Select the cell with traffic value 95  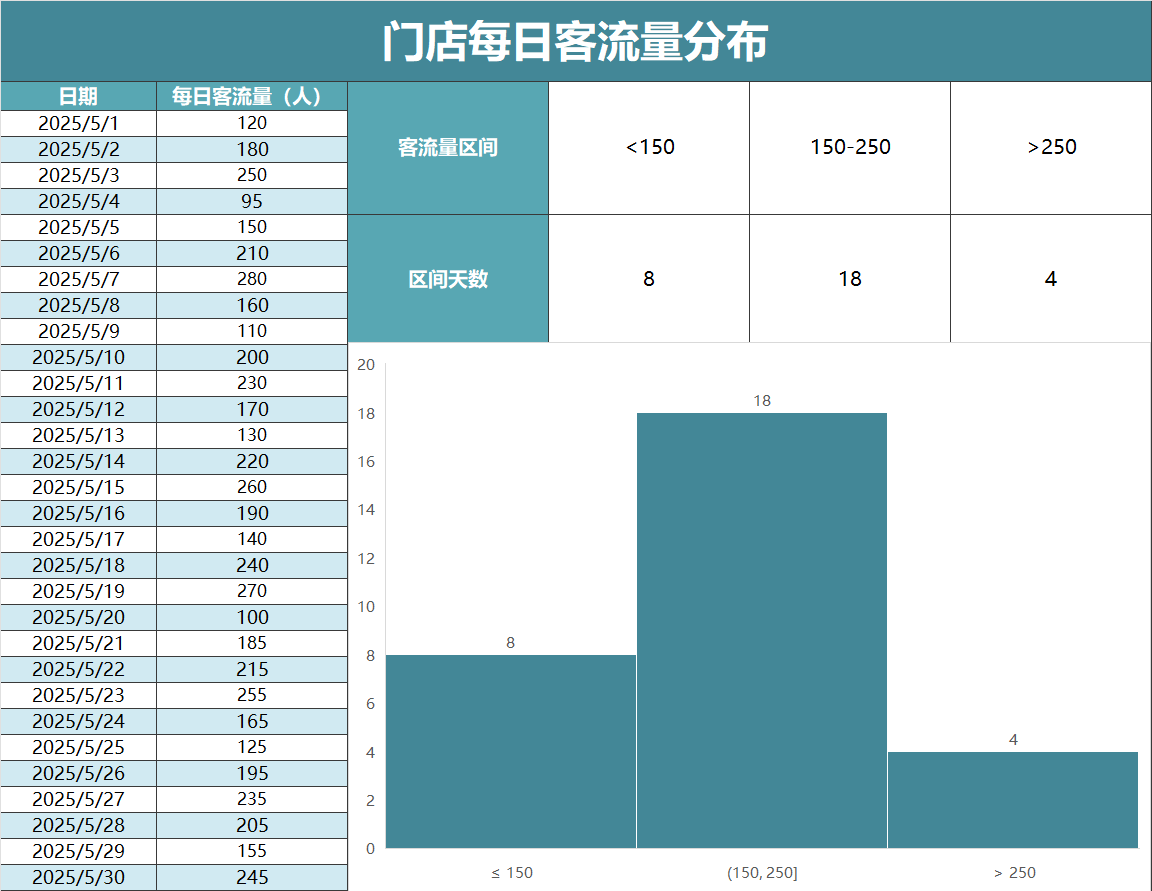(252, 201)
